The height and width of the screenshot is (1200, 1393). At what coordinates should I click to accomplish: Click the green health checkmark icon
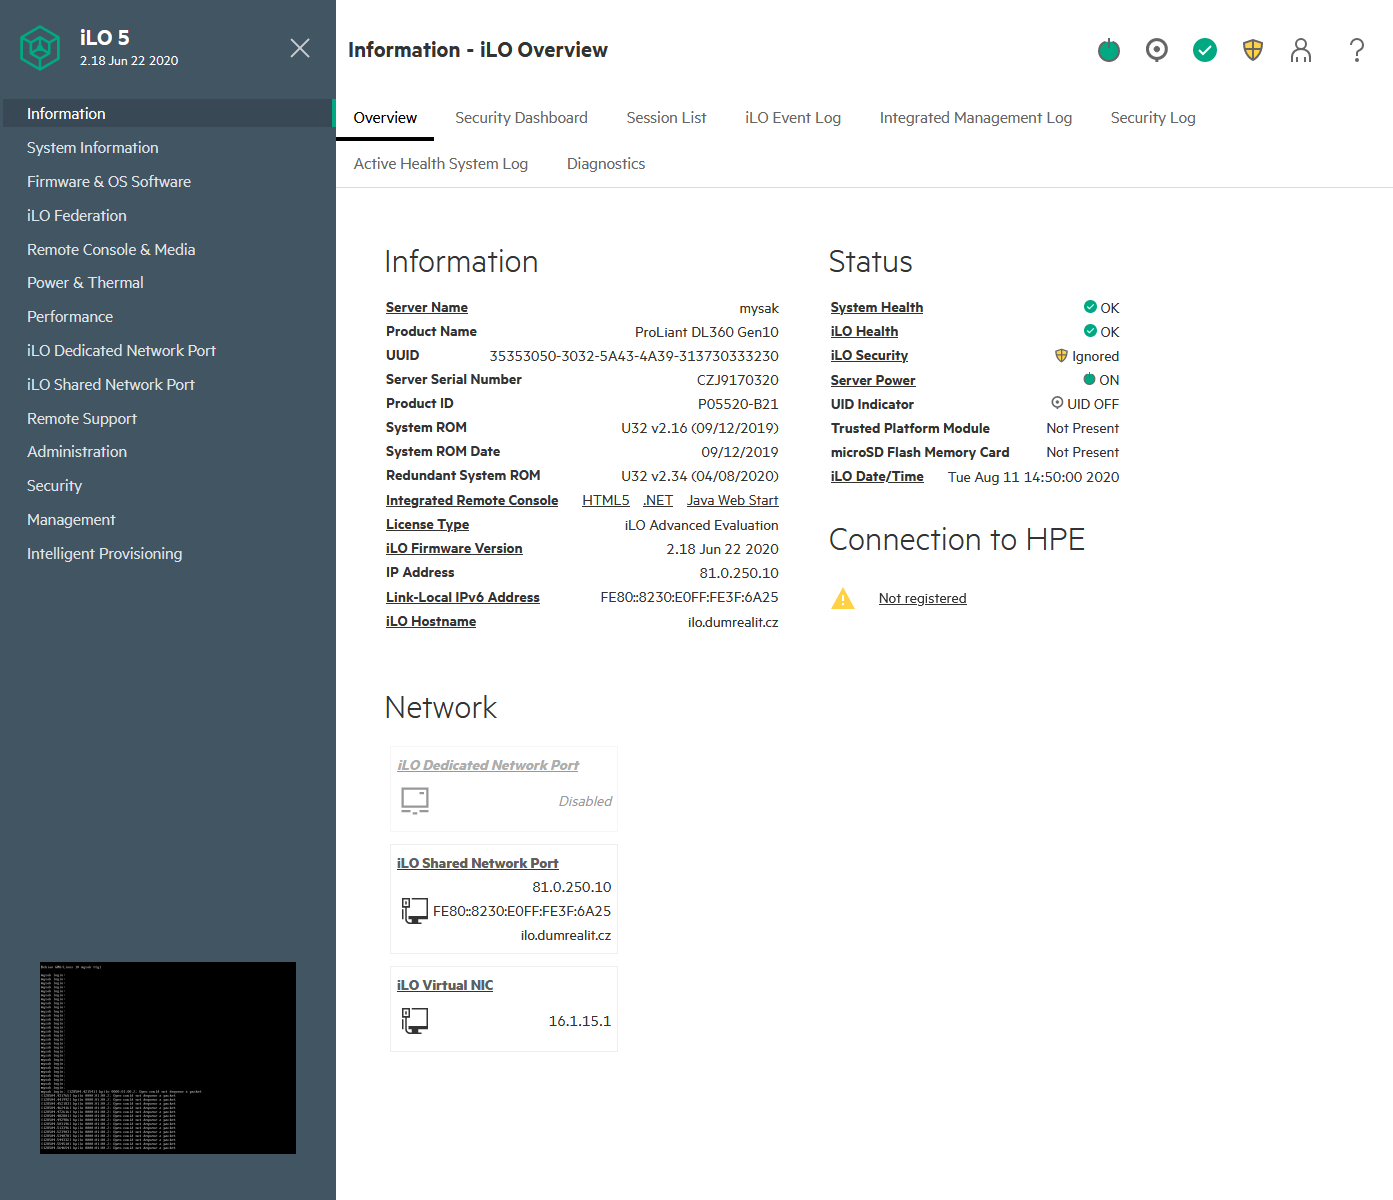tap(1204, 50)
